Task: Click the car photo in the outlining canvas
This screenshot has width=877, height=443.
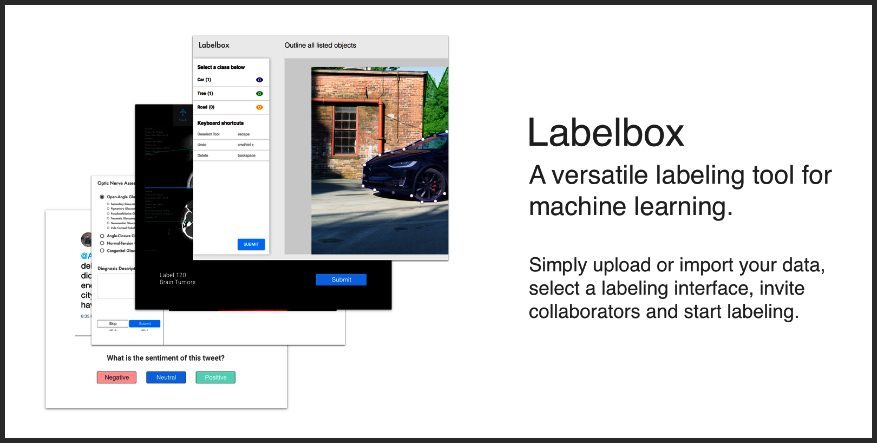Action: click(379, 161)
